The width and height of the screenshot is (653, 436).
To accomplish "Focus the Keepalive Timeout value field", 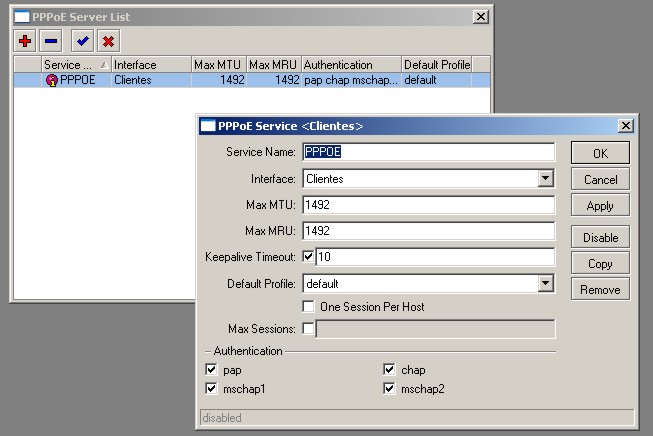I will 435,257.
